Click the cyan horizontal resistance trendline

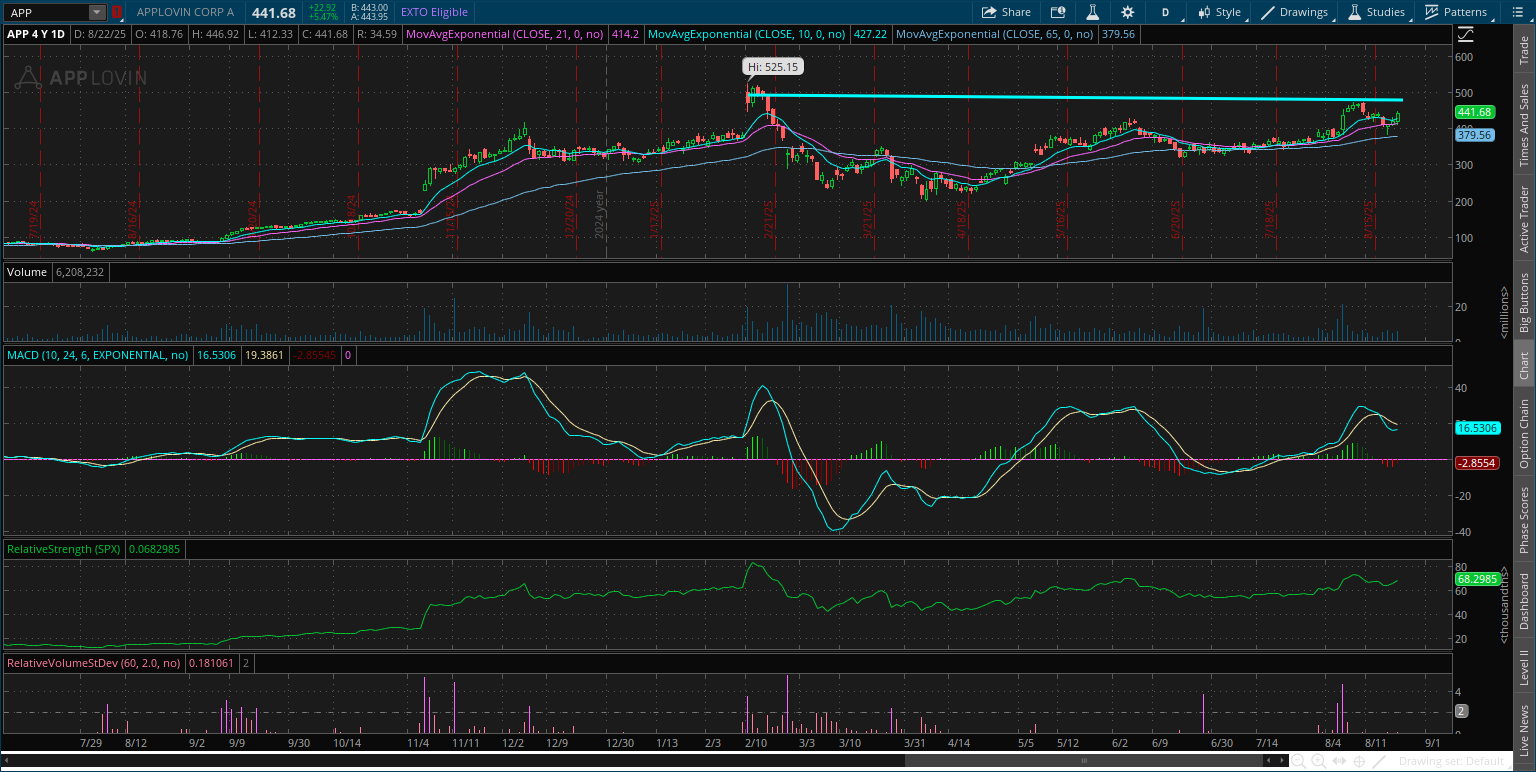click(x=1075, y=98)
